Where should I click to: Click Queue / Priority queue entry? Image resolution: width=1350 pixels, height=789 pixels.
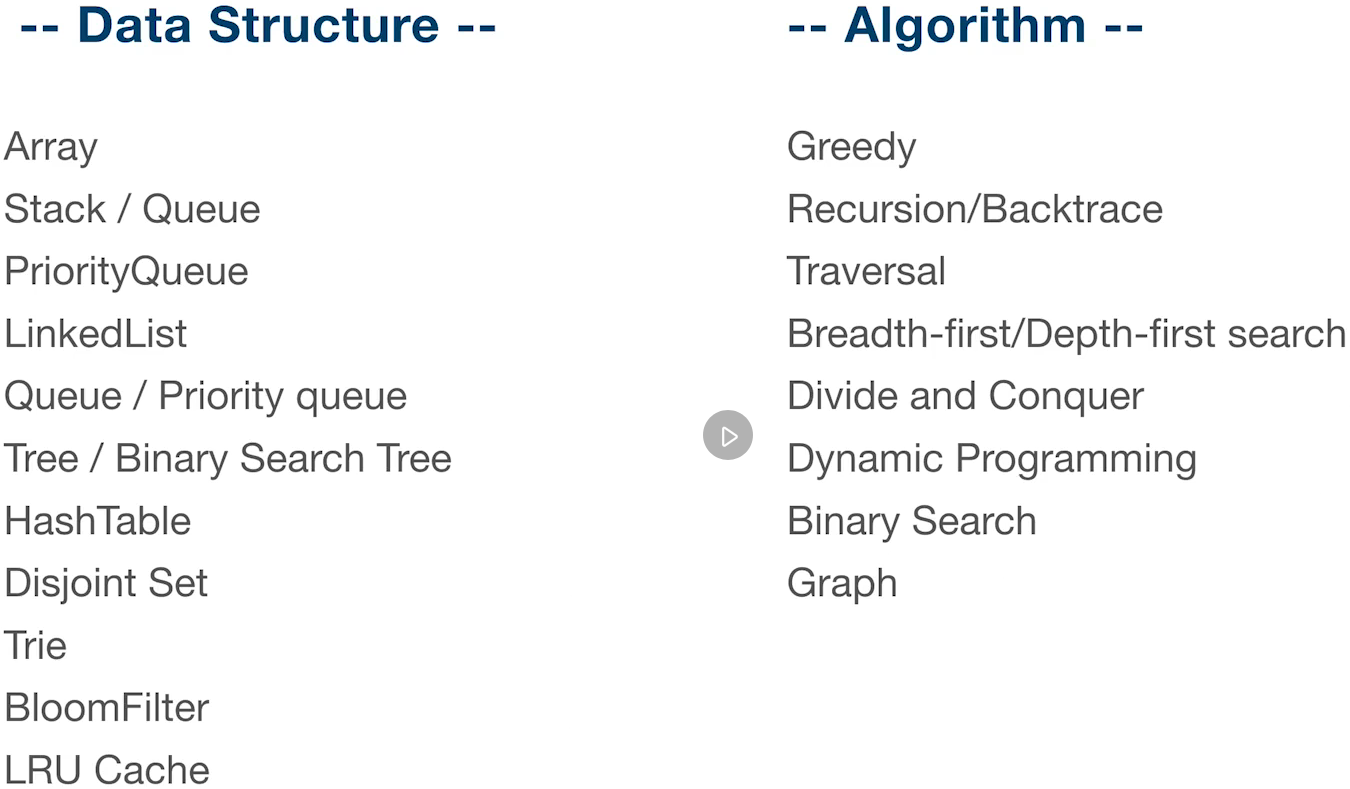(x=206, y=397)
